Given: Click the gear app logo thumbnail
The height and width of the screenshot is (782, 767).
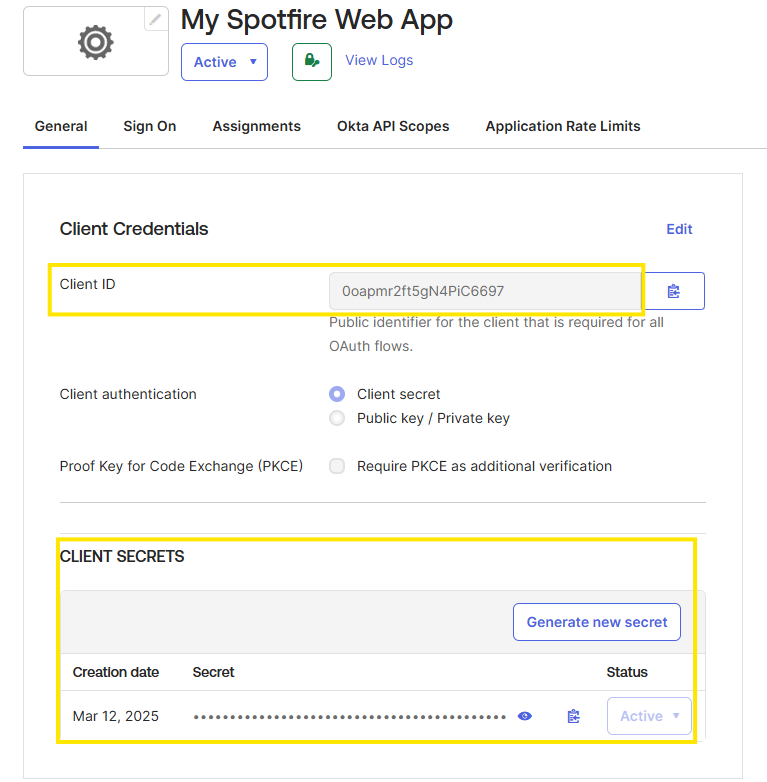Looking at the screenshot, I should (96, 41).
